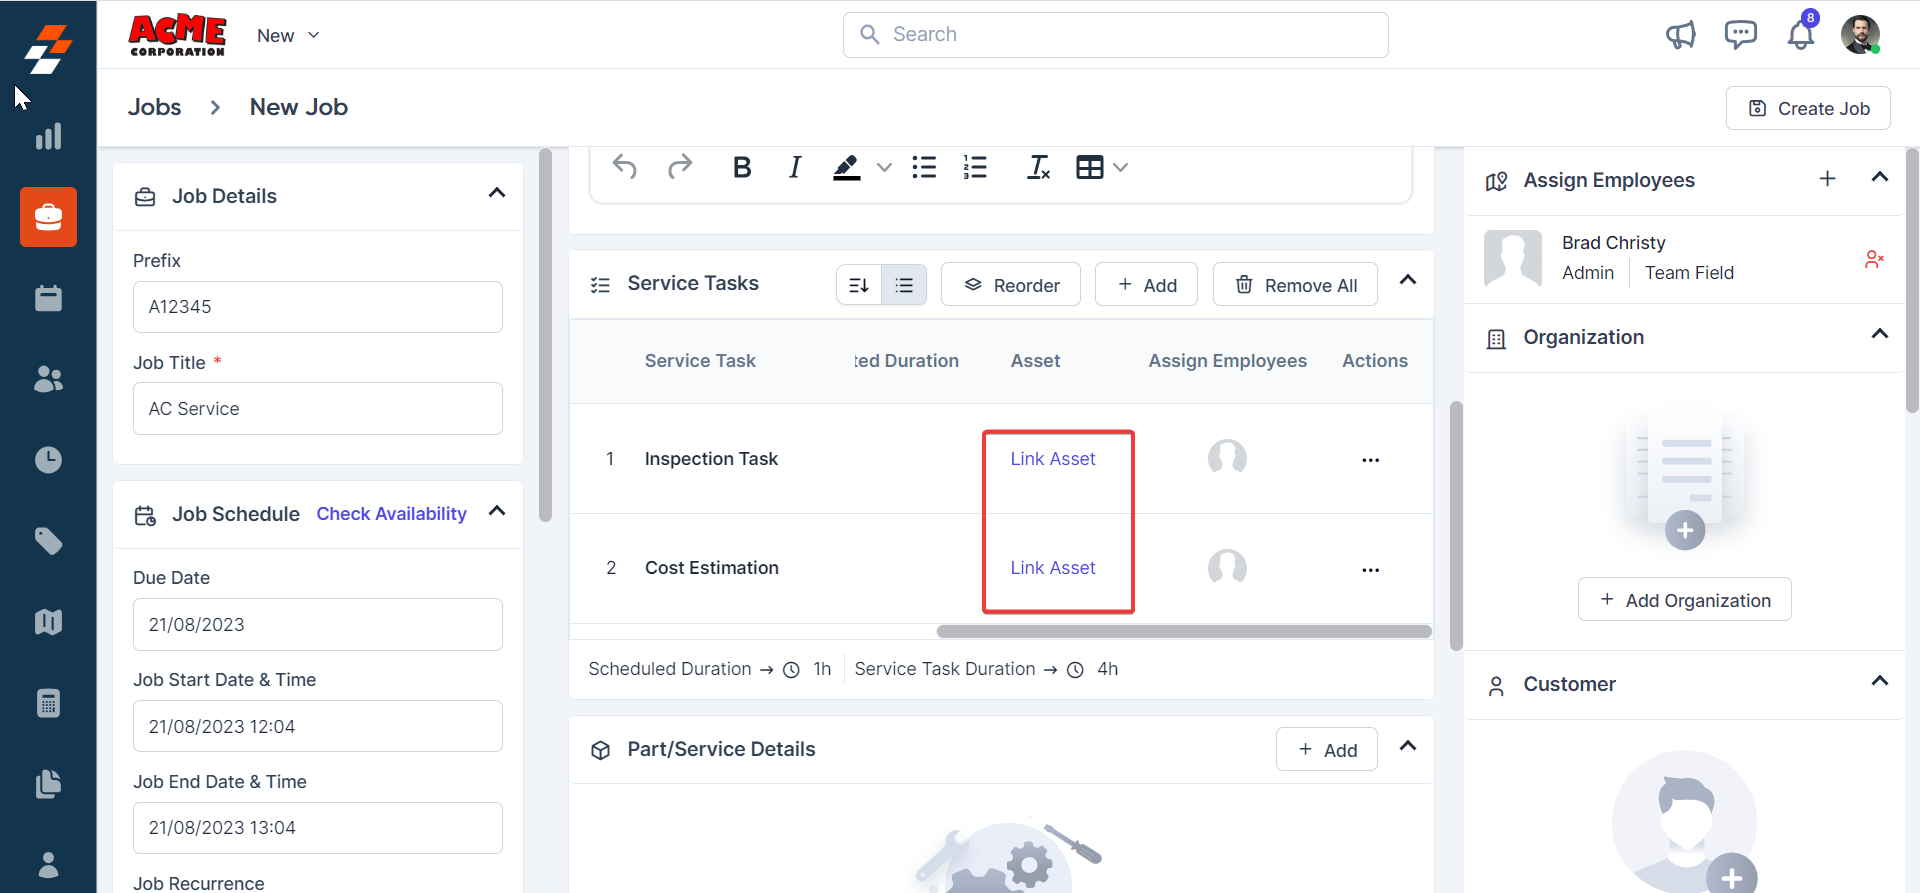Open the analytics bar chart sidebar icon
Screen dimensions: 1920x893
point(48,136)
